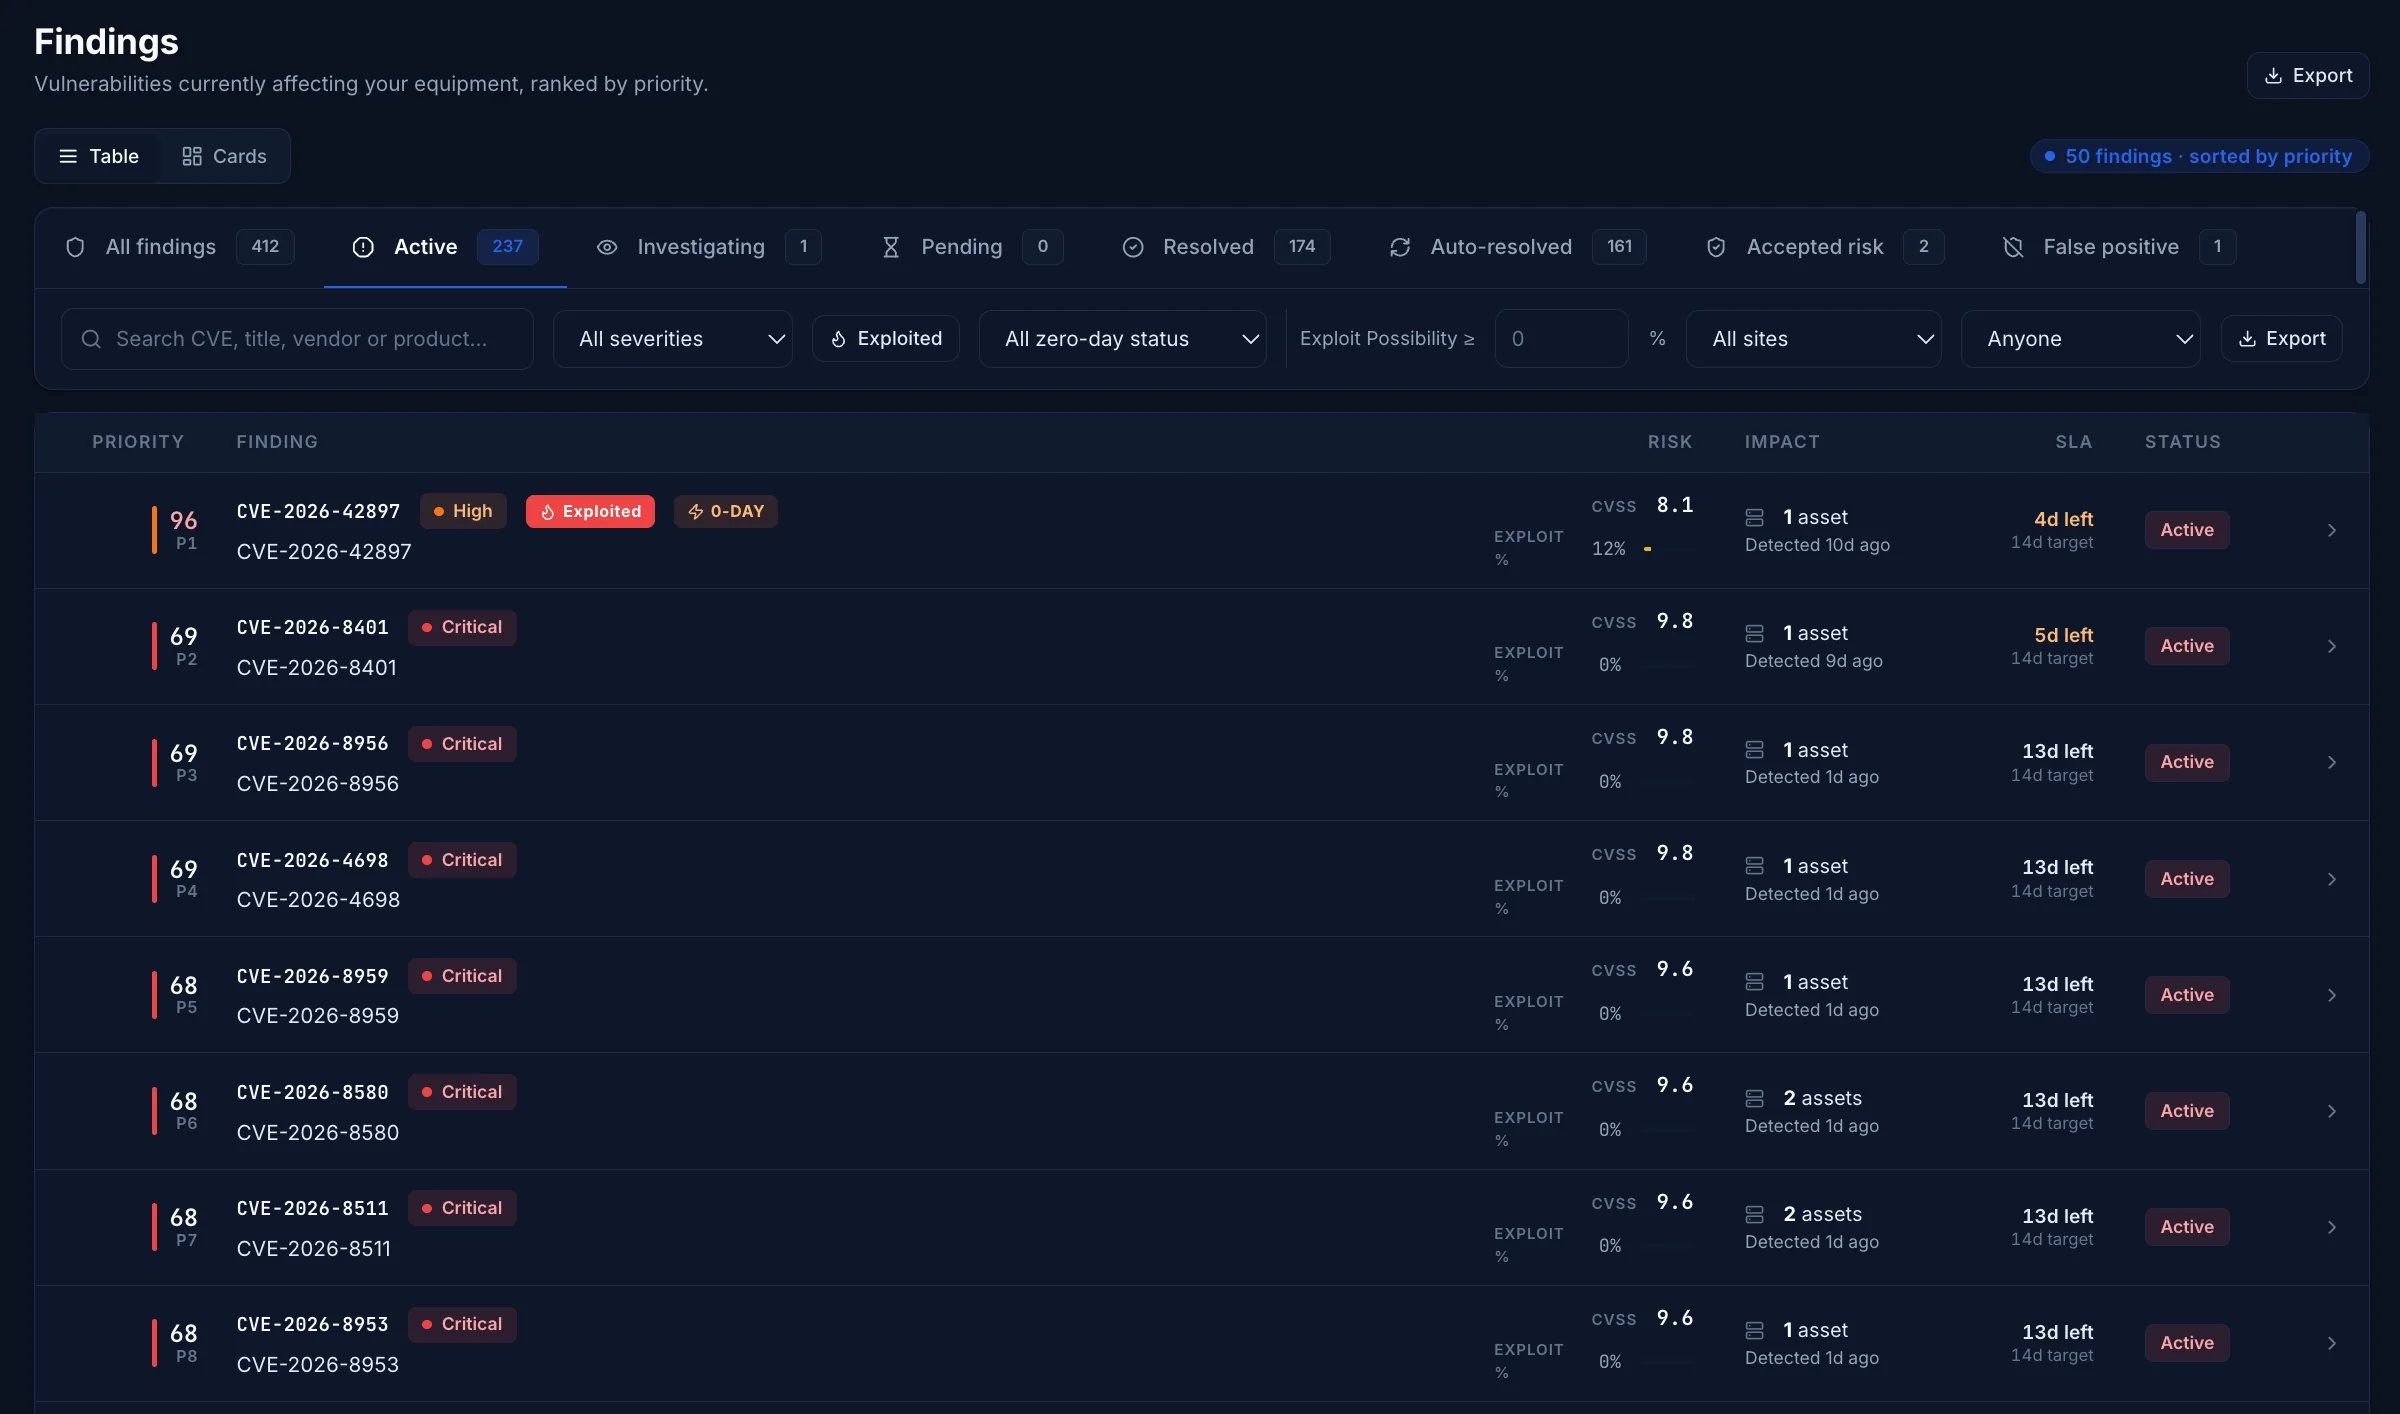The height and width of the screenshot is (1414, 2400).
Task: Open the Accepted risk tab
Action: click(1824, 247)
